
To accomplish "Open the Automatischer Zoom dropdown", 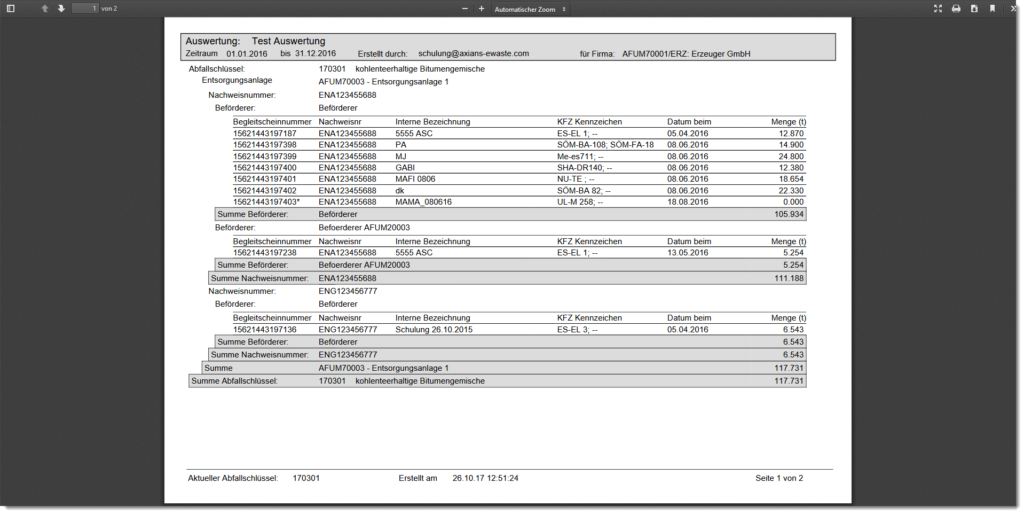I will click(x=530, y=9).
